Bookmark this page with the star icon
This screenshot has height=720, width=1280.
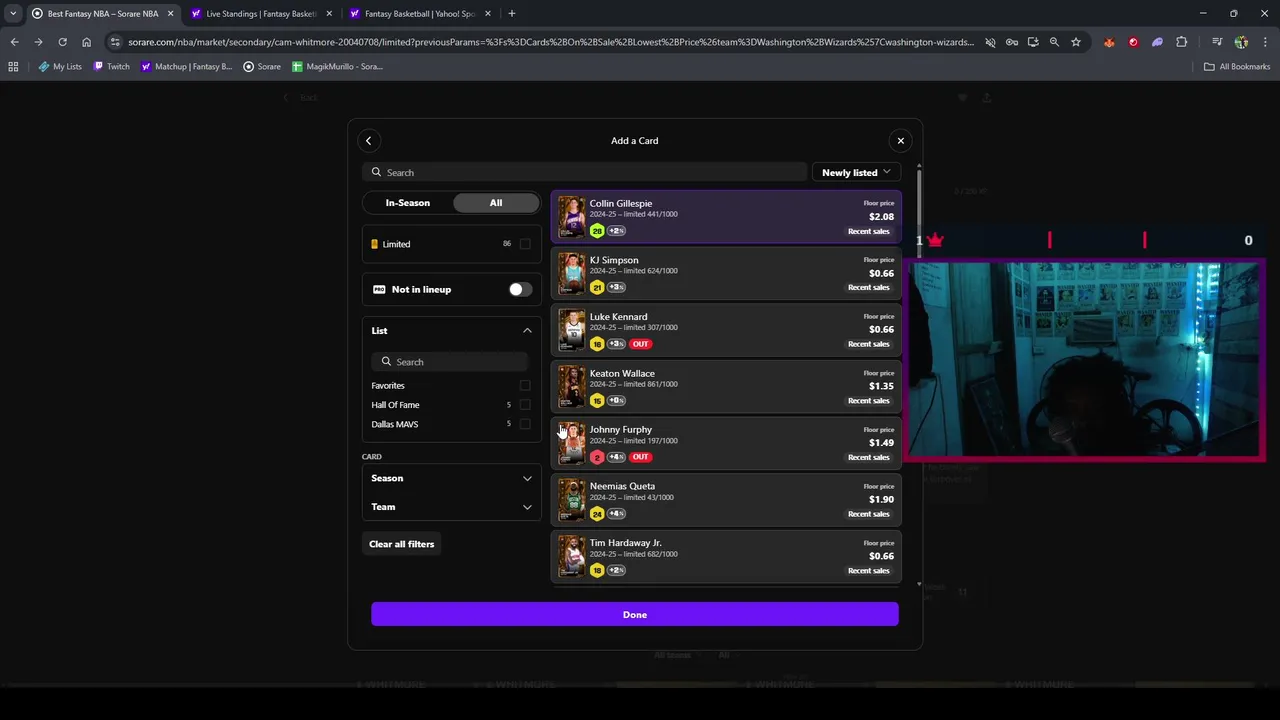pyautogui.click(x=1075, y=42)
